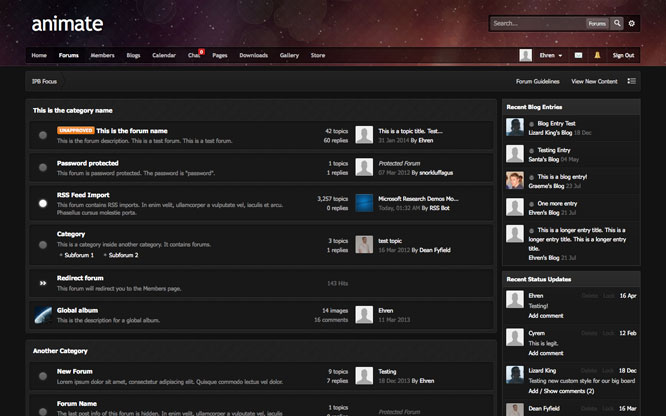The image size is (666, 416).
Task: Click the Redirect forum double-arrow icon
Action: 43,283
